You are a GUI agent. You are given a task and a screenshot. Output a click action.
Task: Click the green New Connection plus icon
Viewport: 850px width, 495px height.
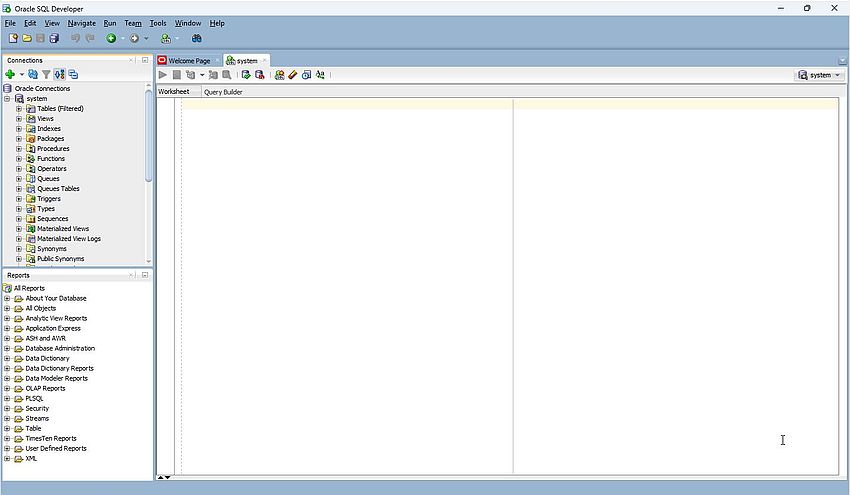click(x=10, y=74)
